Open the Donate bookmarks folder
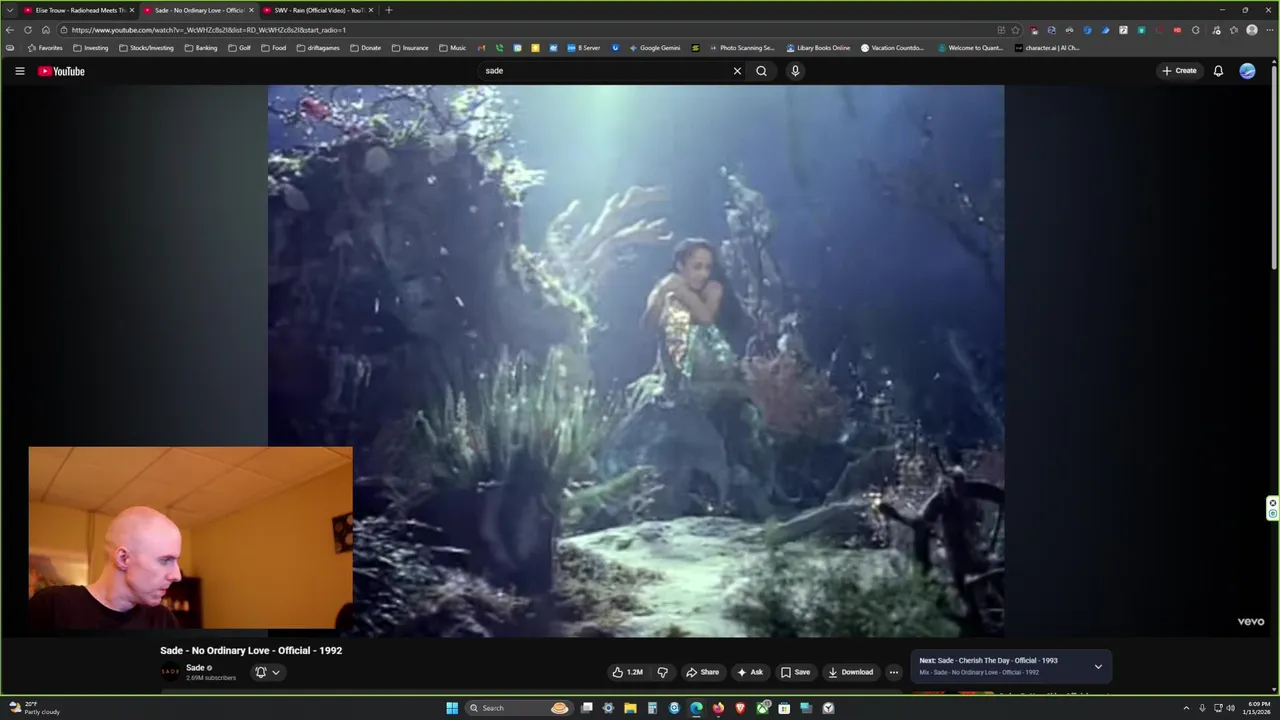1280x720 pixels. click(x=365, y=48)
